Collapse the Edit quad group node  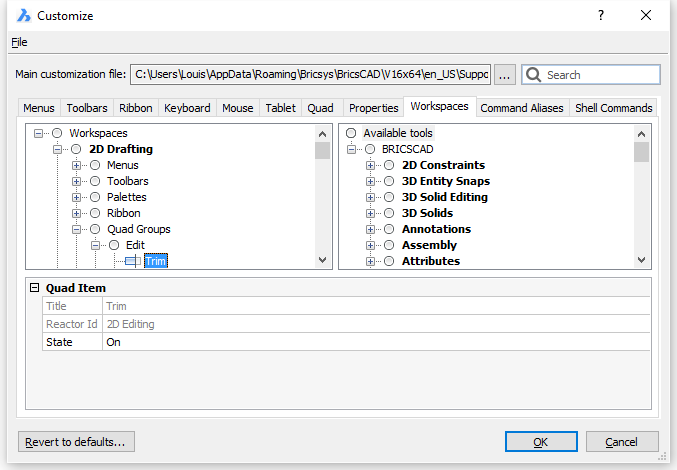(95, 245)
